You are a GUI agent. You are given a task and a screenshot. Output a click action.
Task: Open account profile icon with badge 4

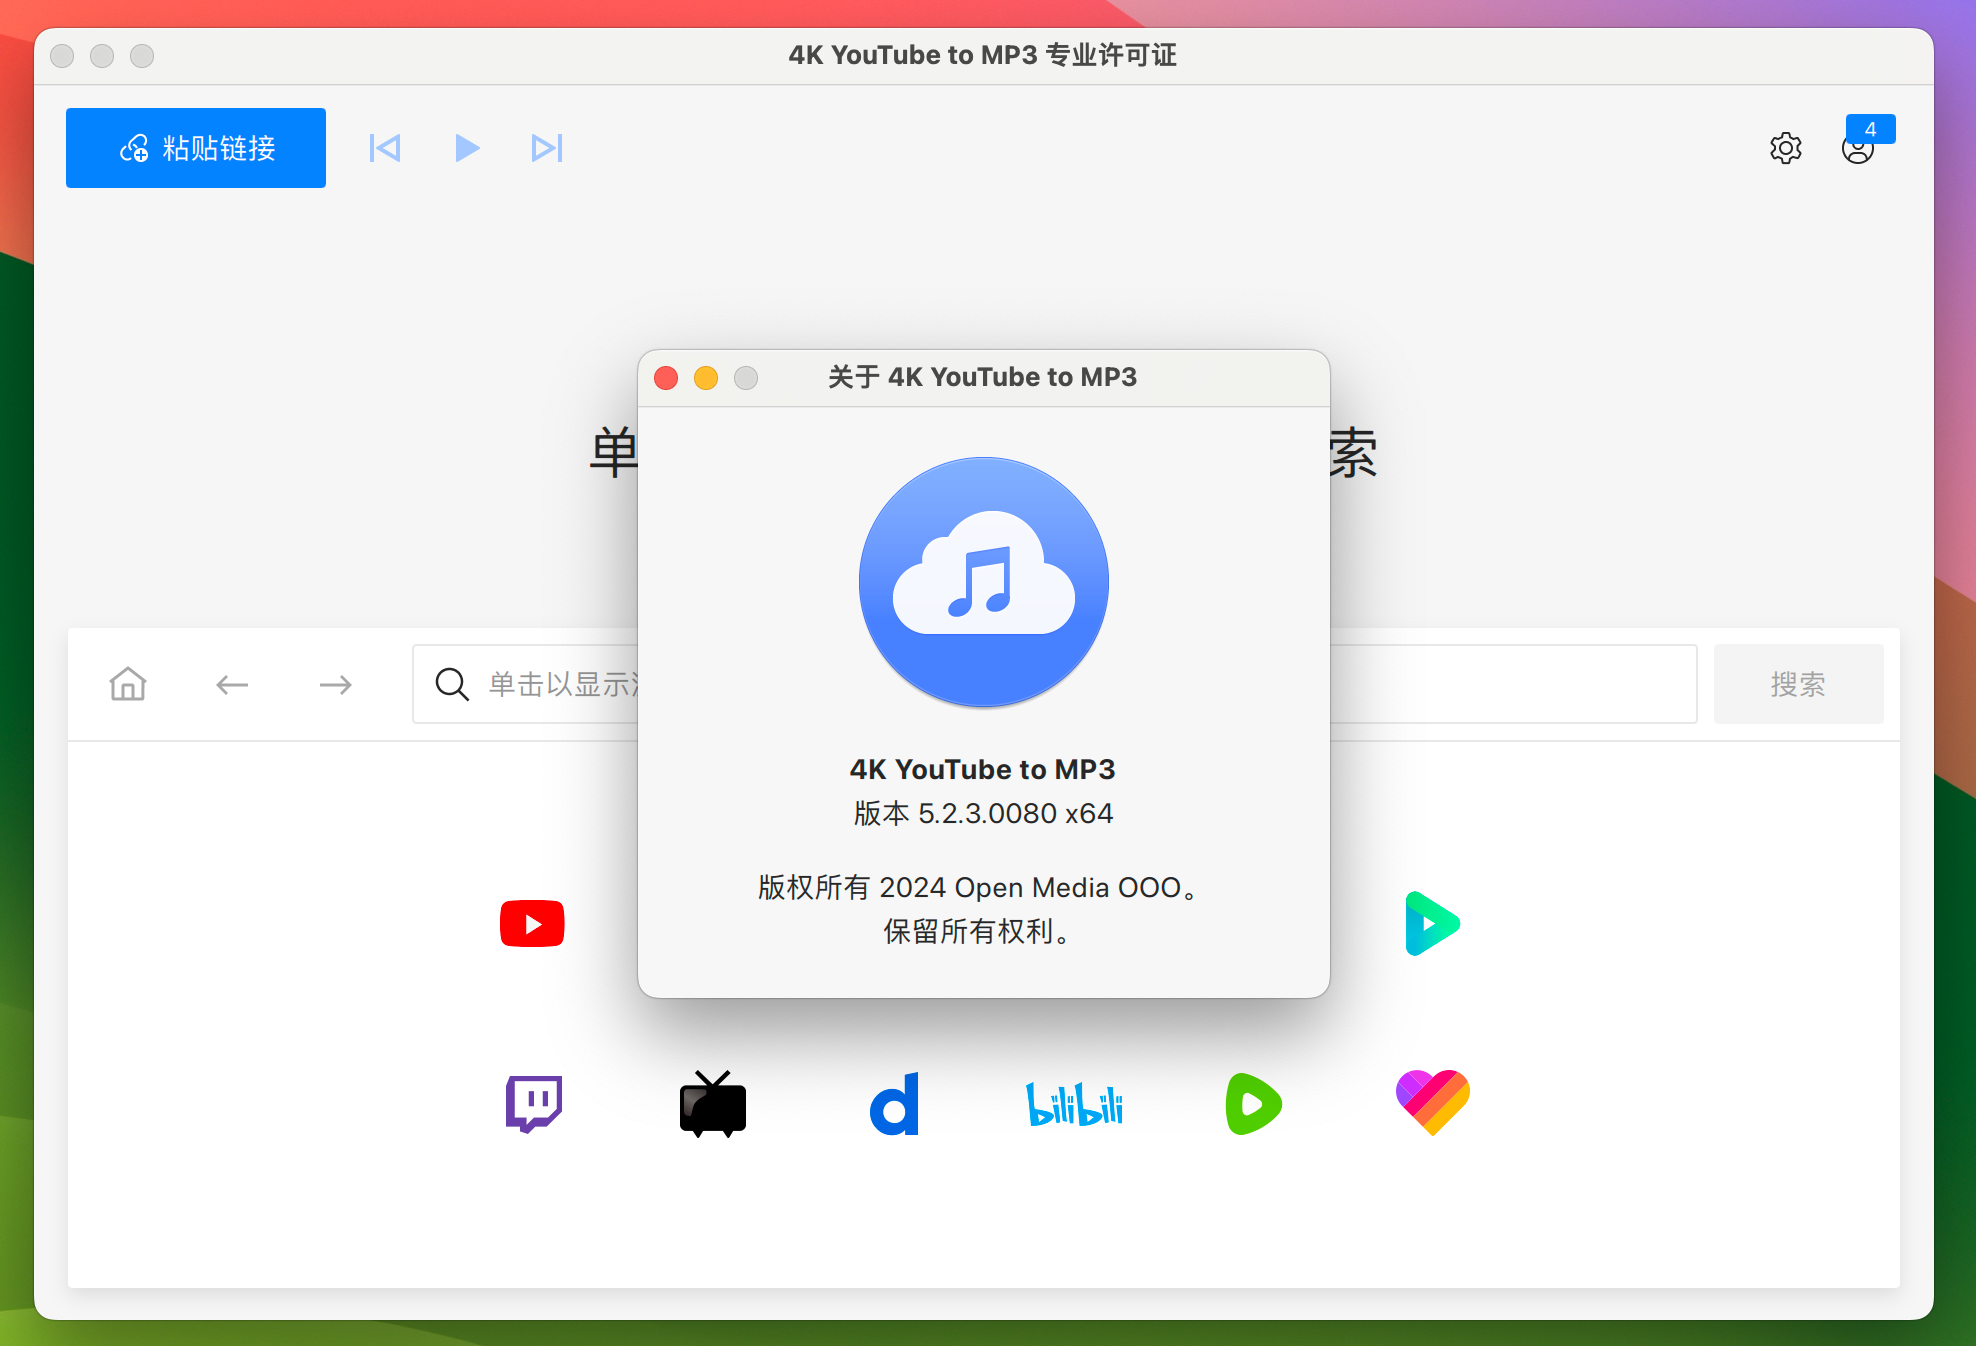pyautogui.click(x=1859, y=148)
